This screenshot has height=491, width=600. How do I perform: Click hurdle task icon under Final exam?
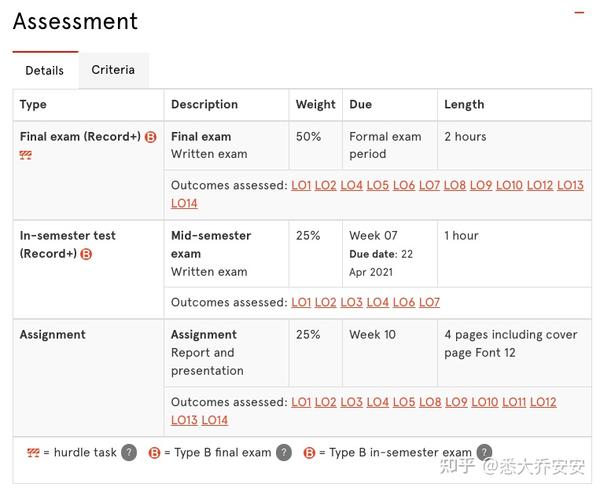[x=26, y=155]
